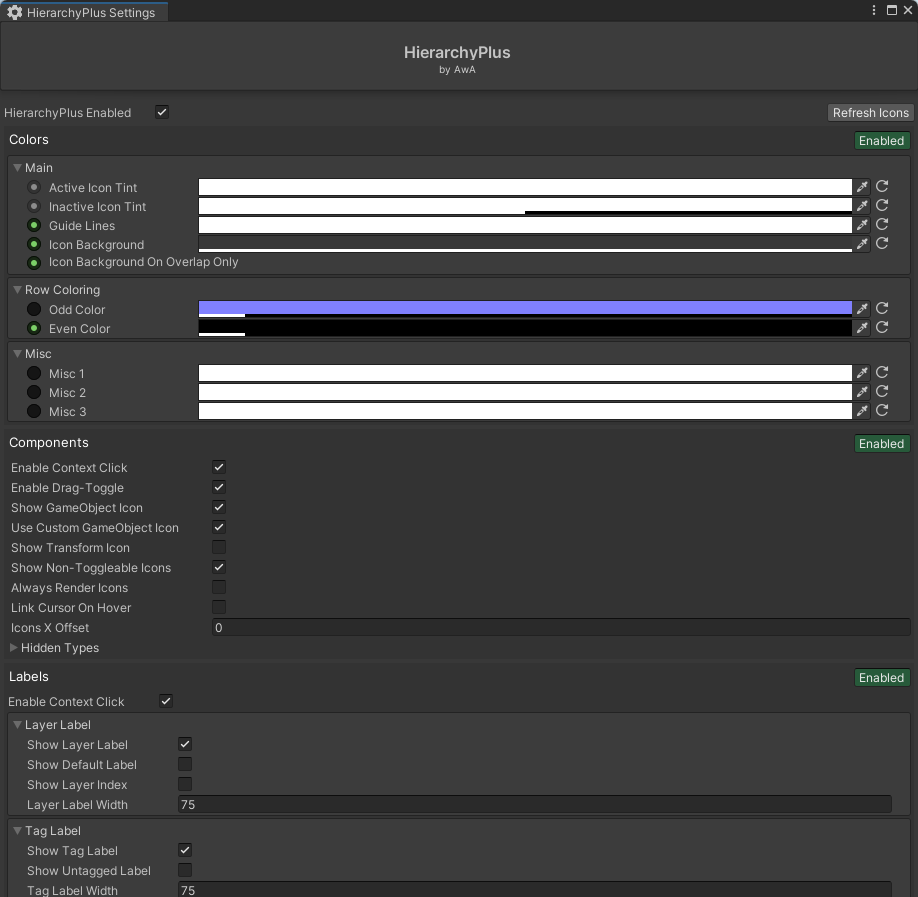Reset the Even Color value

pyautogui.click(x=882, y=328)
